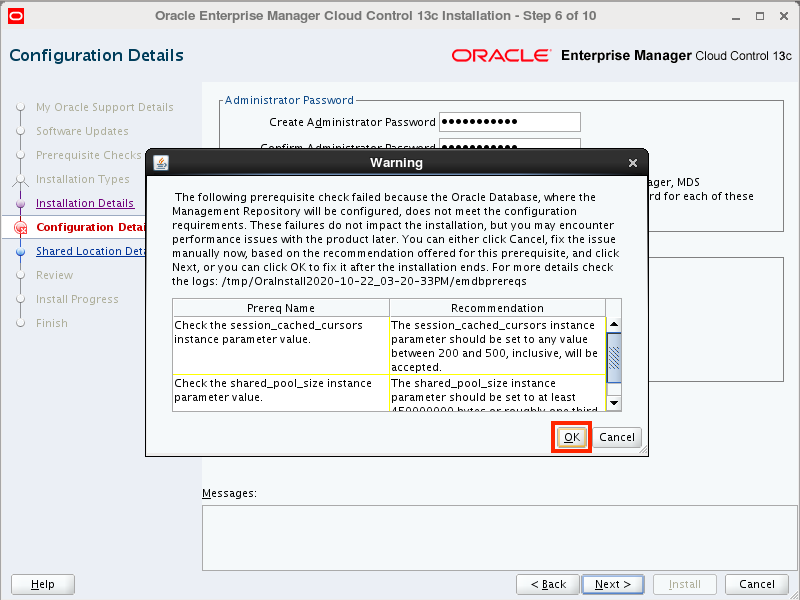Screen dimensions: 800x600
Task: Click the installer's bottom Cancel button
Action: [757, 584]
